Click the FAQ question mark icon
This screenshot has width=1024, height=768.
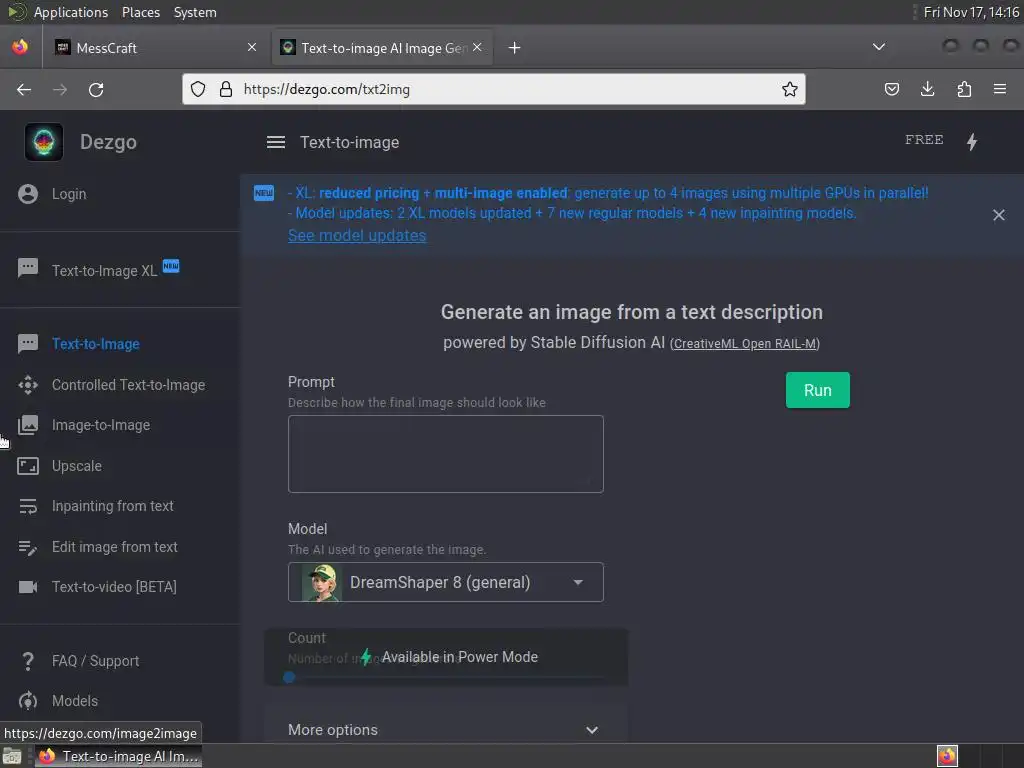coord(28,661)
